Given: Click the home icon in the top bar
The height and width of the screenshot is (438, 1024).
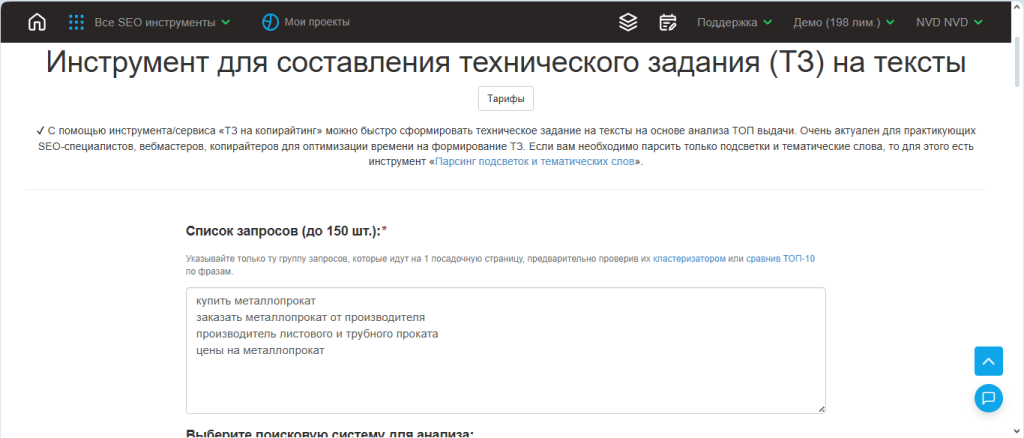Looking at the screenshot, I should point(37,22).
